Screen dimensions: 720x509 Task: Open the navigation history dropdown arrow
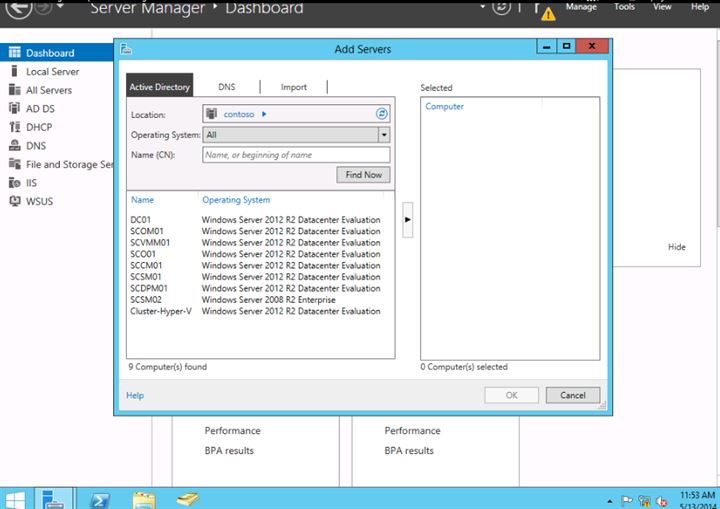[60, 6]
